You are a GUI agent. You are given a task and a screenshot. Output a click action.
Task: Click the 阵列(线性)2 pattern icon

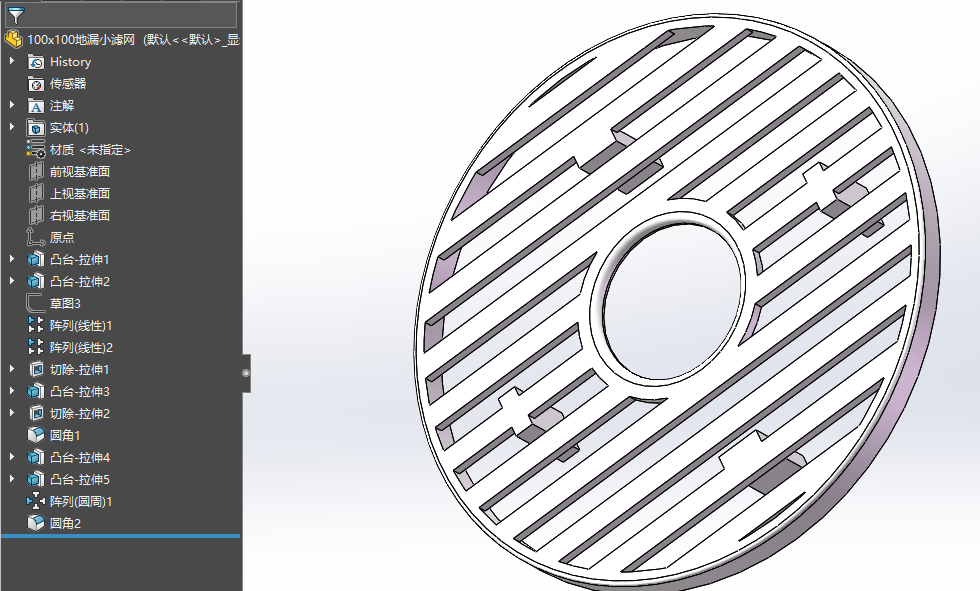[36, 347]
